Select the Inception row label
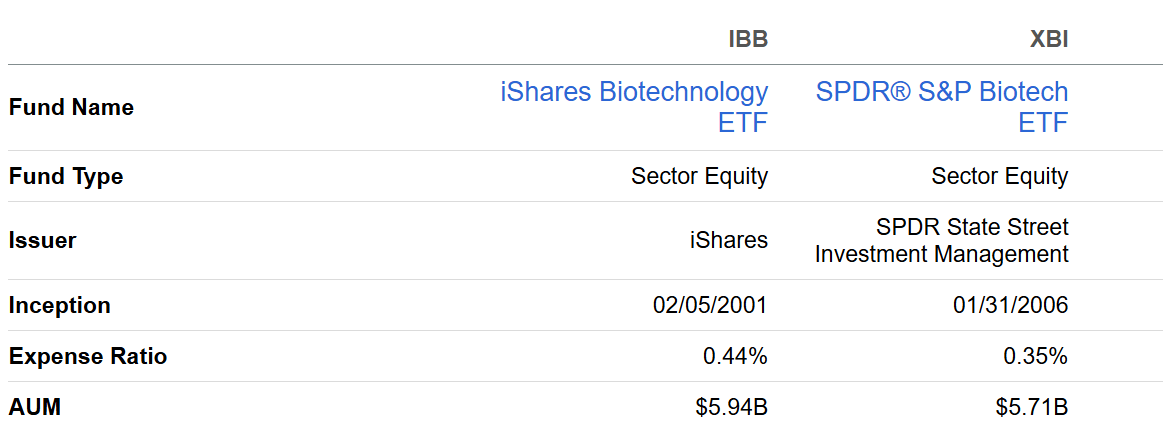 [60, 305]
